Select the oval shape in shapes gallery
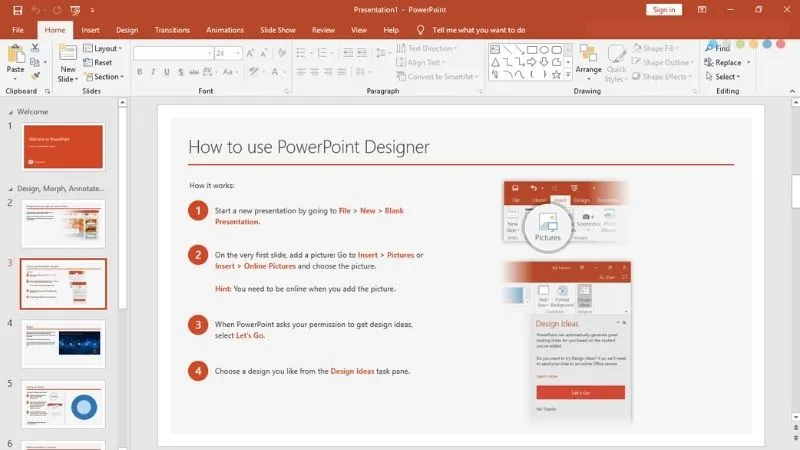 544,50
